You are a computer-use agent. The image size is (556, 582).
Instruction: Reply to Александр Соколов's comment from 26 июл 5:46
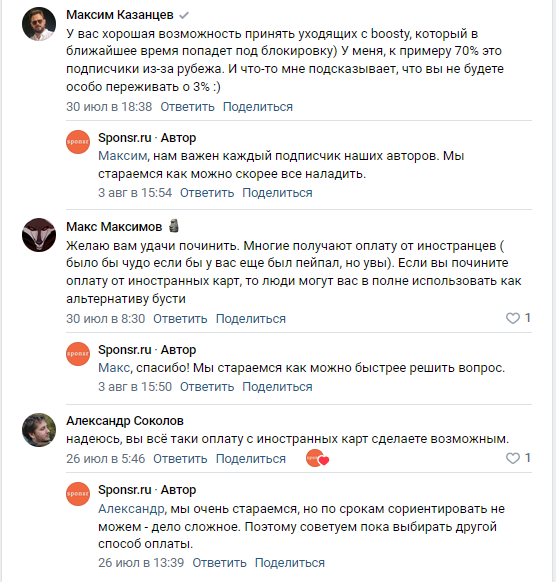[x=180, y=459]
